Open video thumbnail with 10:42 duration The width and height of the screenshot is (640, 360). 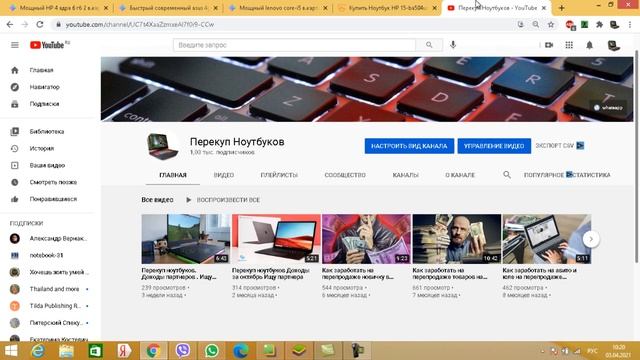(457, 239)
